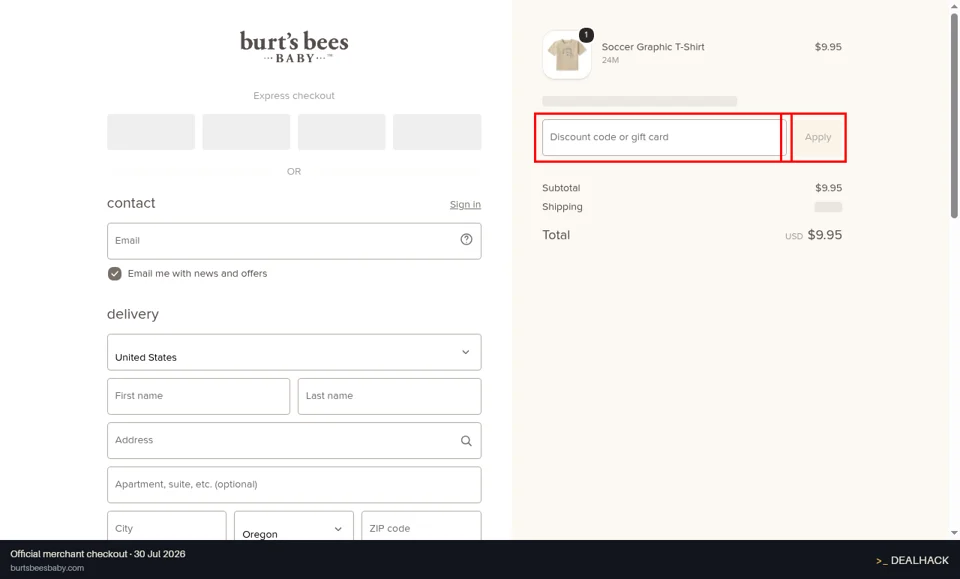This screenshot has height=579, width=960.
Task: Click the address search magnifier icon
Action: (466, 441)
